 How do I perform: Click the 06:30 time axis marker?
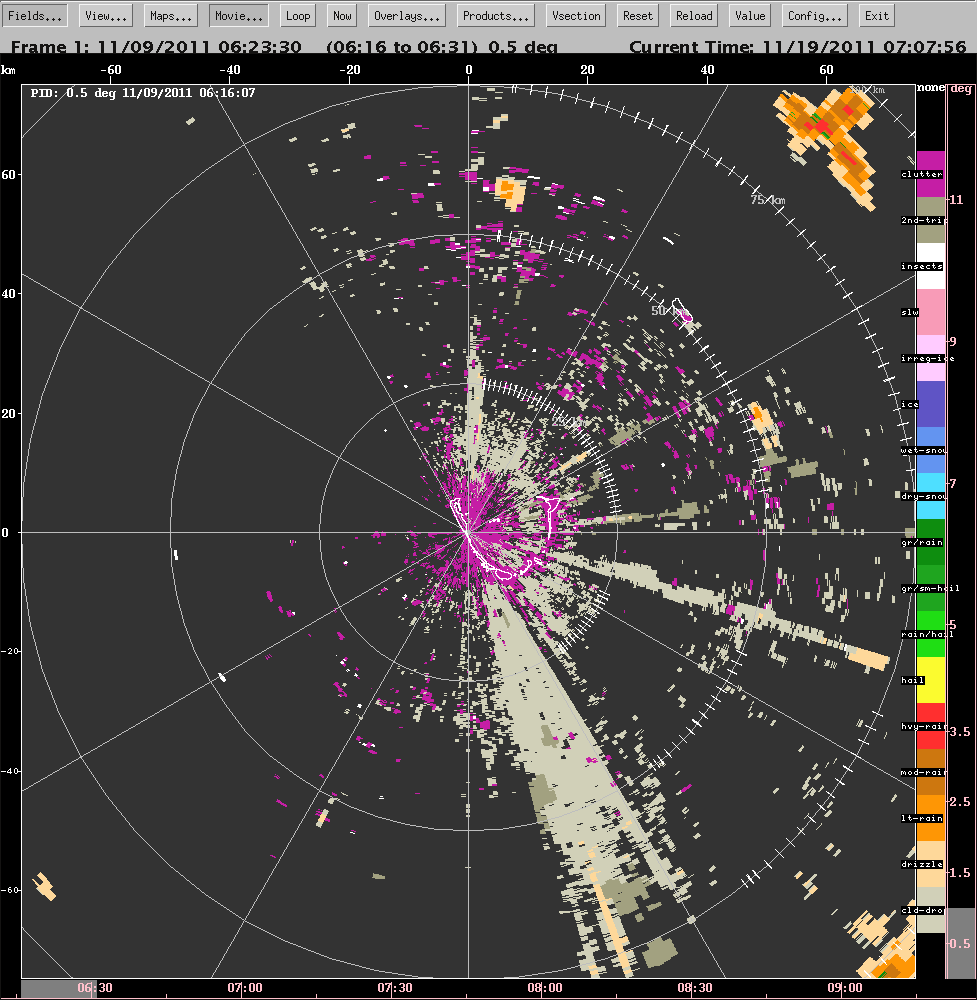coord(95,988)
